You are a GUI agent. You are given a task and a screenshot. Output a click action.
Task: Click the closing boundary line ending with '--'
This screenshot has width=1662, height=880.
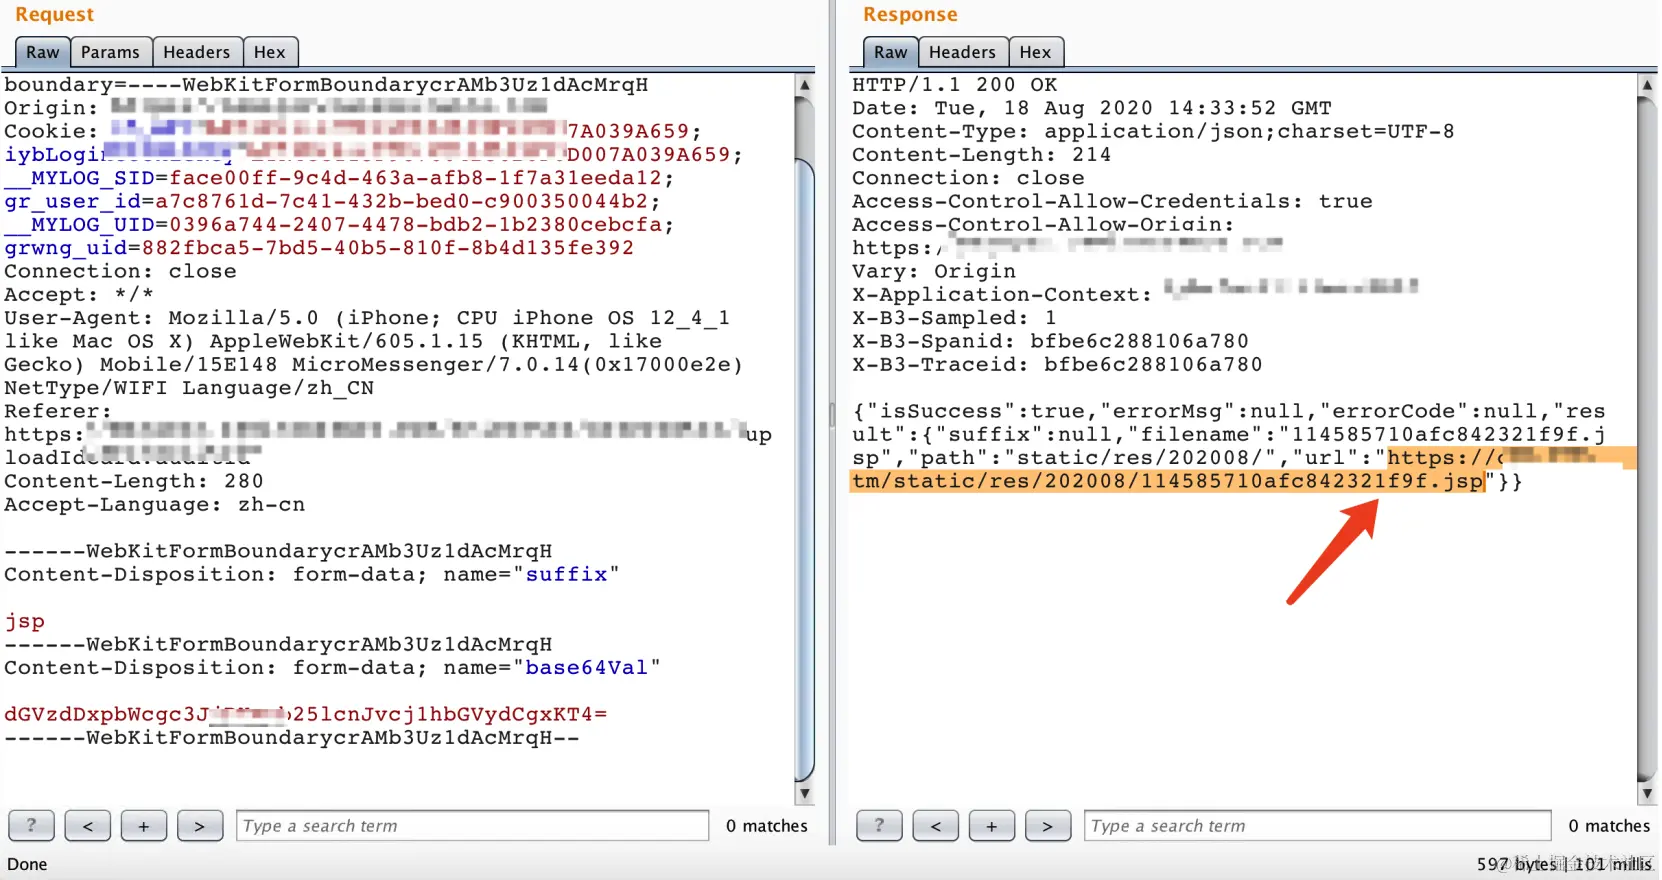[x=292, y=738]
